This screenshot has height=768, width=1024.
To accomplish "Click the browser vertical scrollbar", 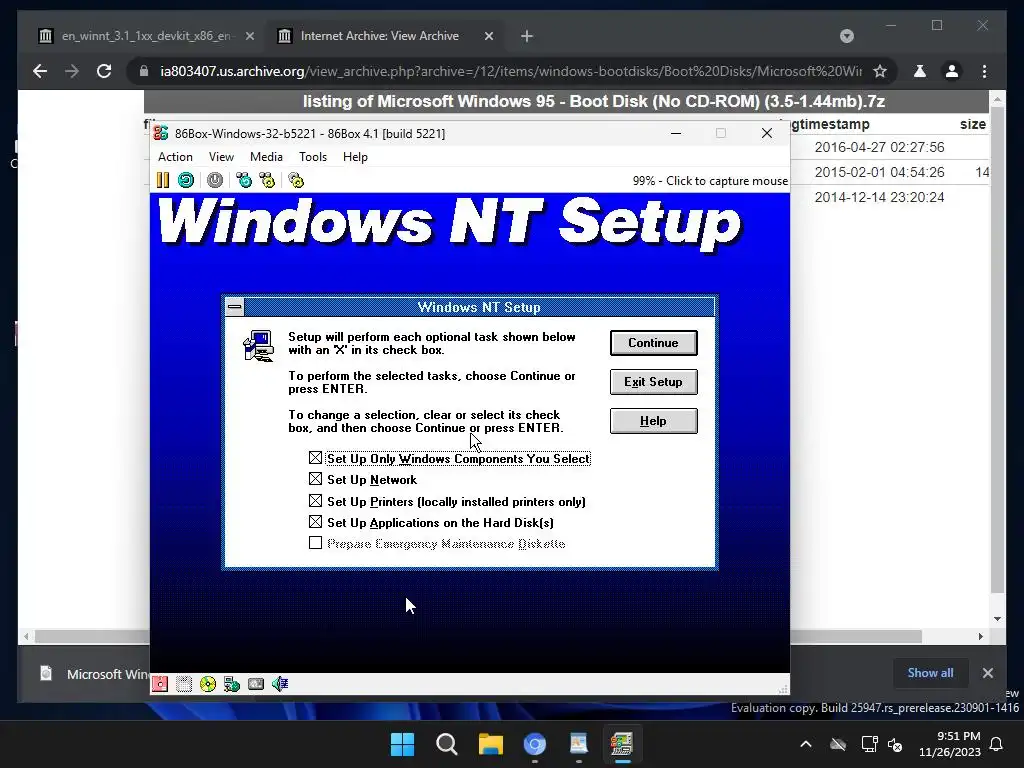I will (997, 351).
